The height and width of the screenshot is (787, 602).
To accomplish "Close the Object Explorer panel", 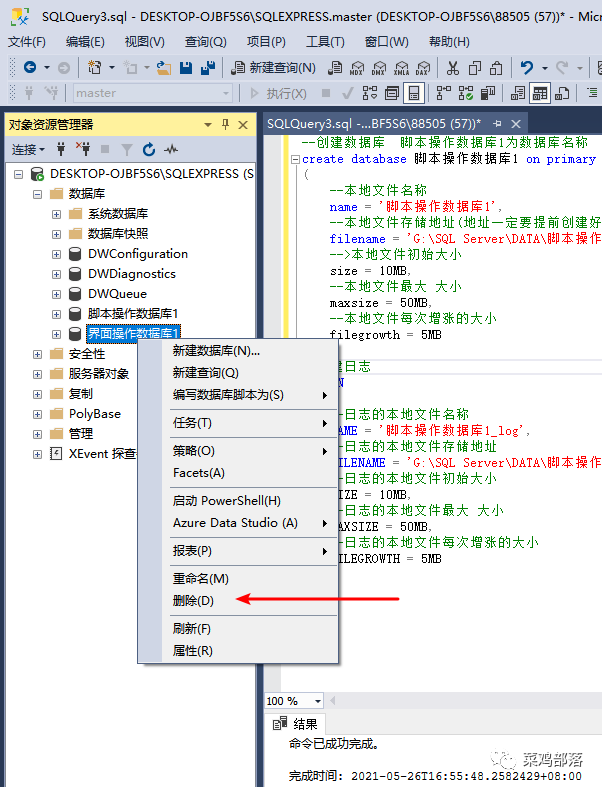I will [x=243, y=124].
